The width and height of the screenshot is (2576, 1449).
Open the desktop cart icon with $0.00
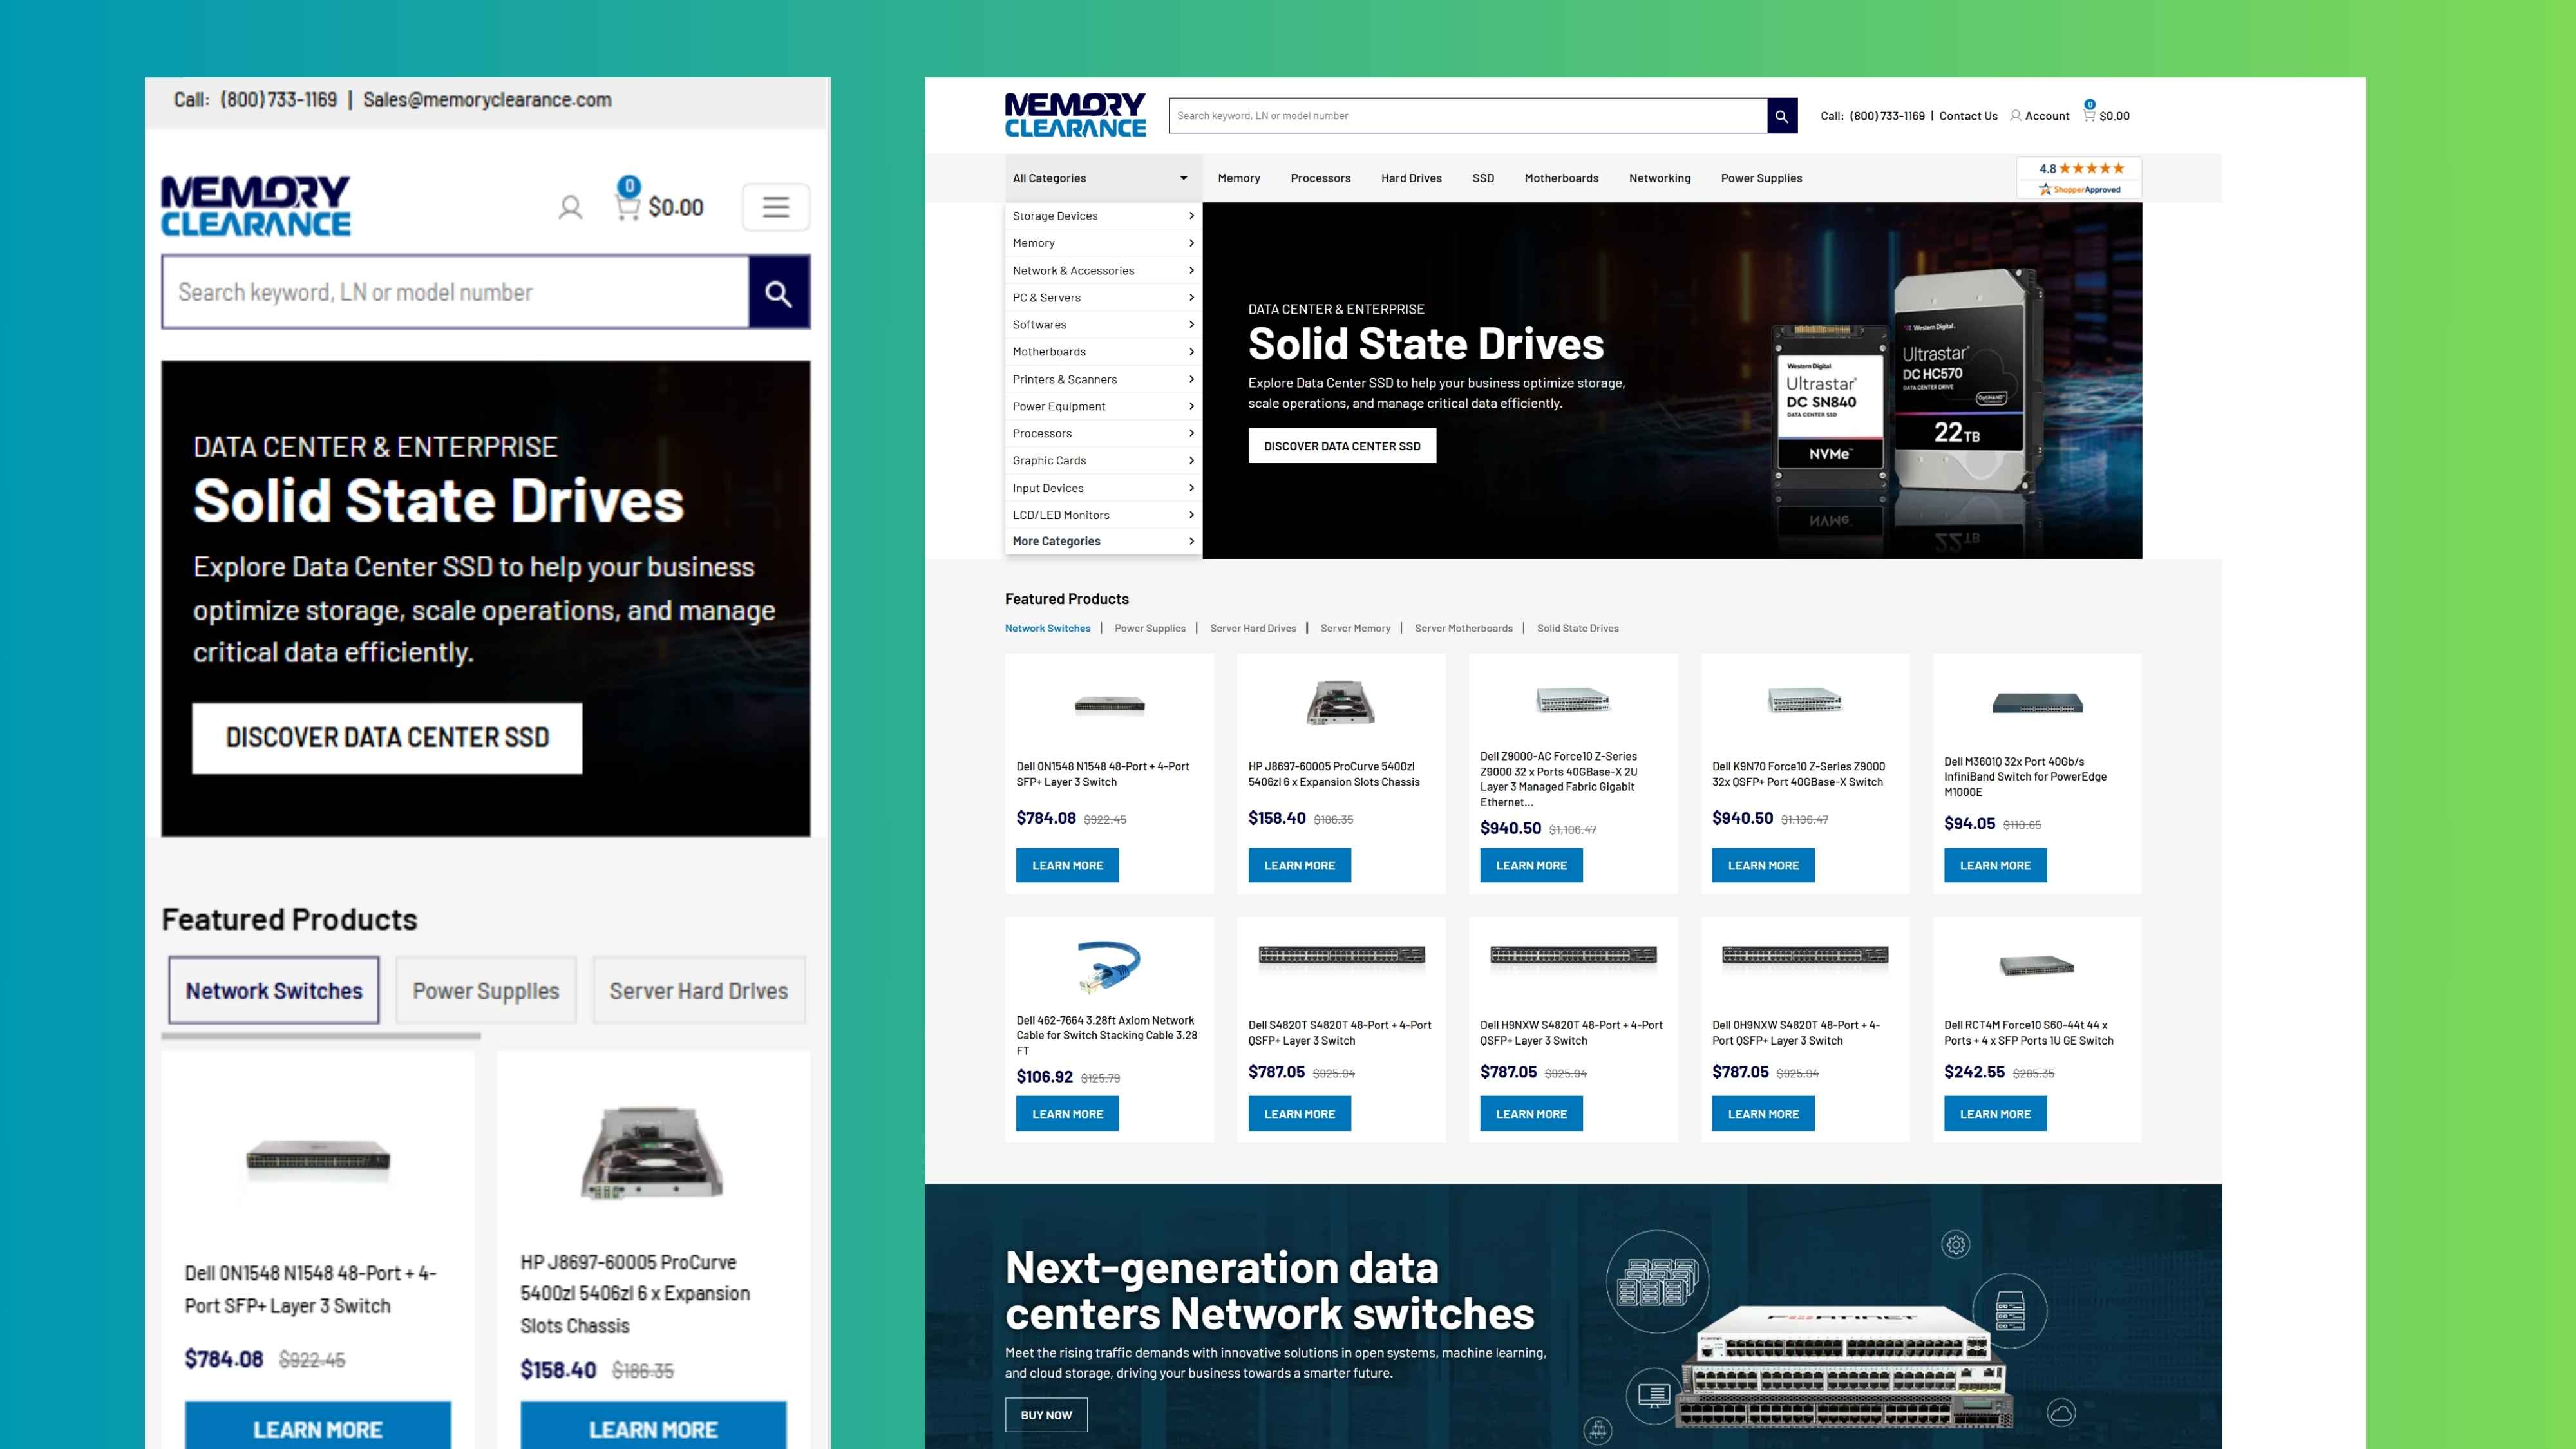2106,114
